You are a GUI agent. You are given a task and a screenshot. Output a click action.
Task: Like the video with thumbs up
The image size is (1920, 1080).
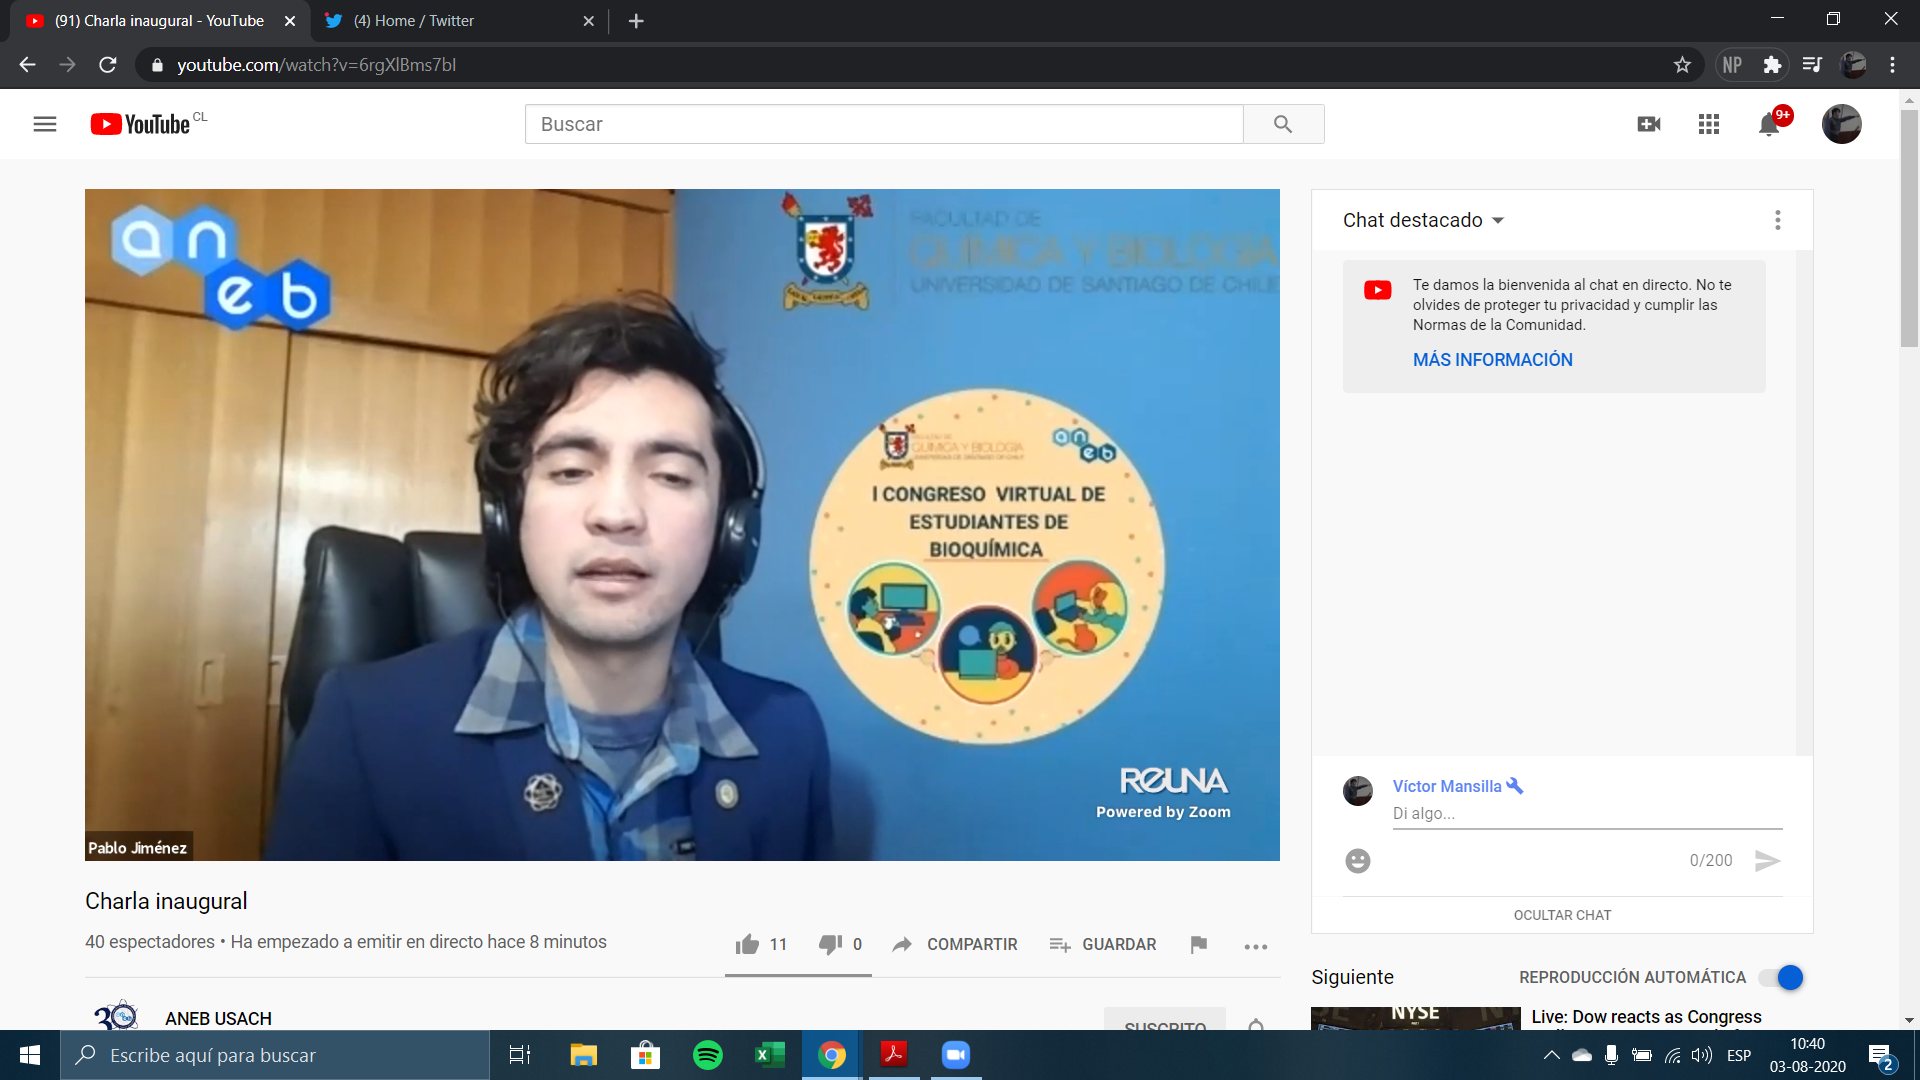pyautogui.click(x=747, y=944)
